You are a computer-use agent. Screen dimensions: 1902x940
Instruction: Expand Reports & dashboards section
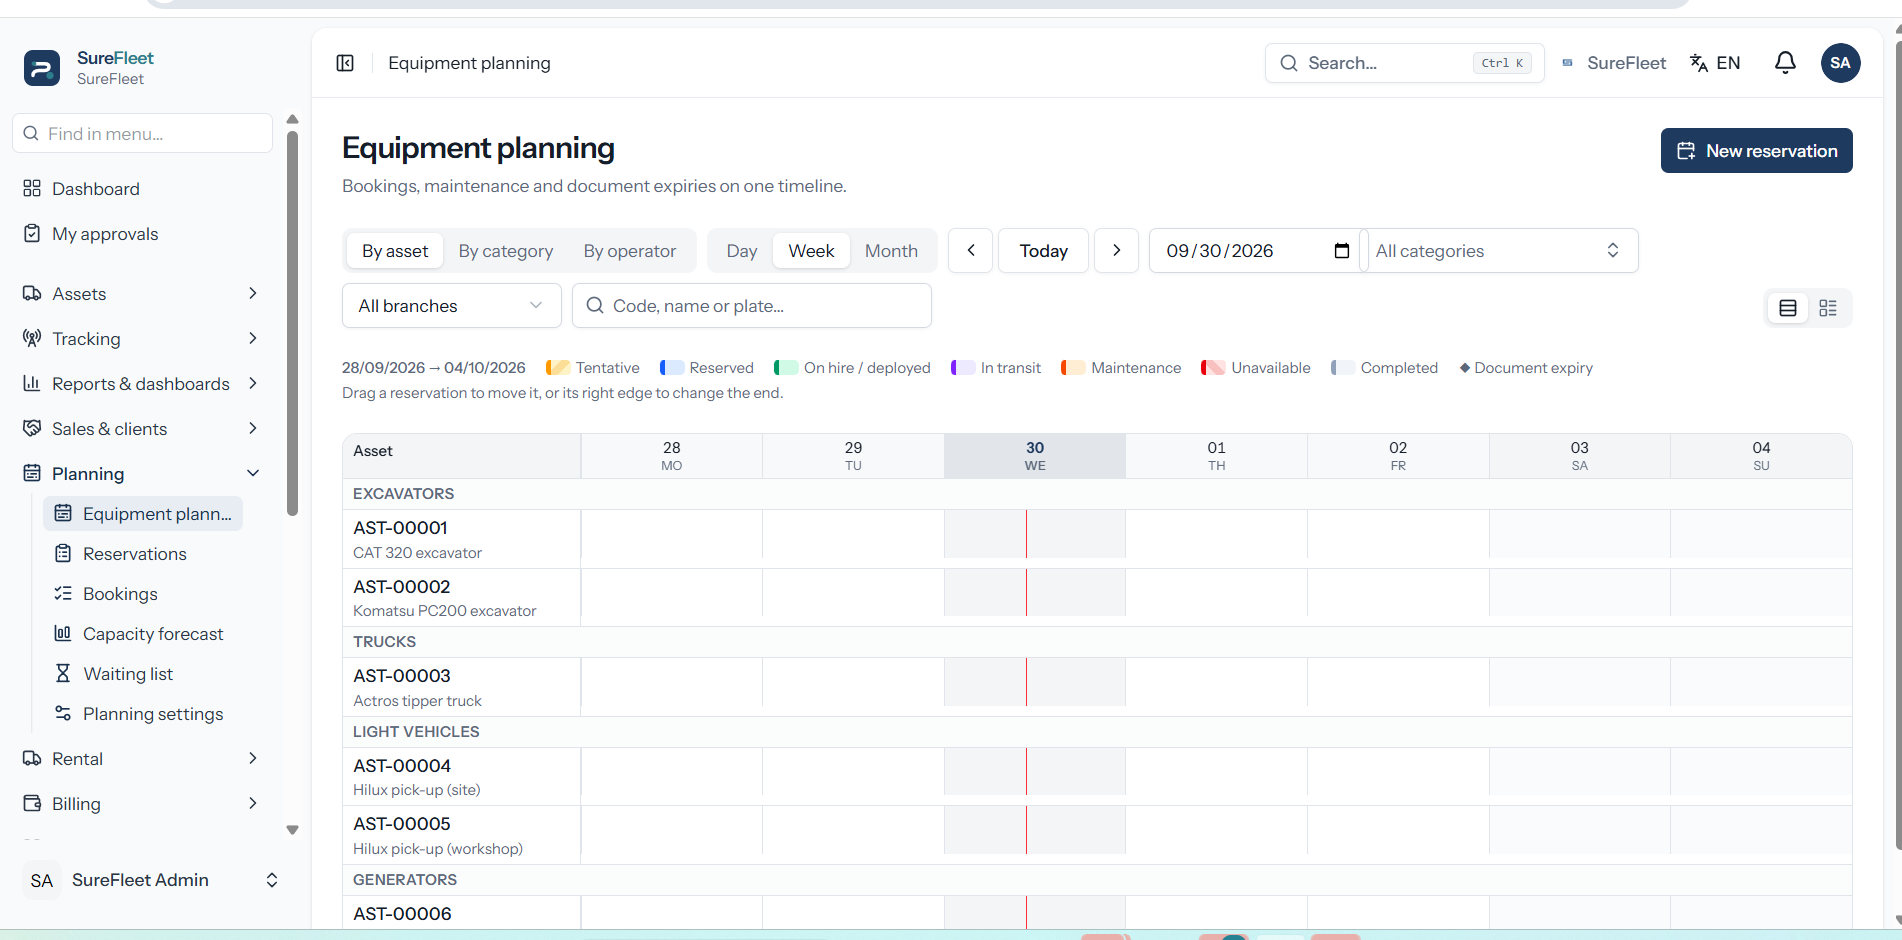[x=142, y=384]
